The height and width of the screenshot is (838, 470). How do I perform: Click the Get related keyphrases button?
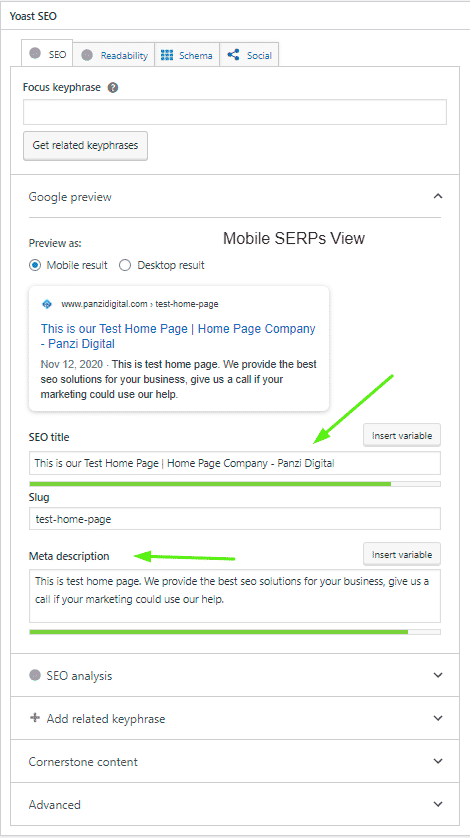tap(86, 145)
